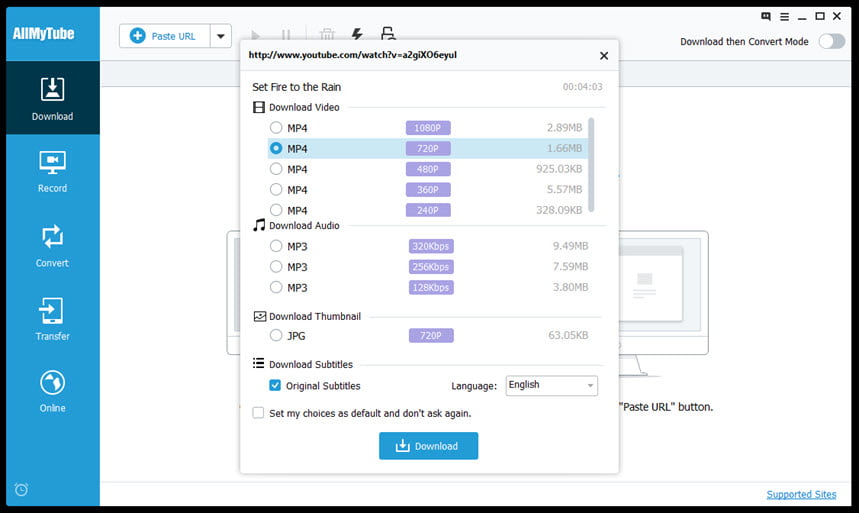Click the 00:04:03 duration text
Screen dimensions: 860x513
pos(582,87)
